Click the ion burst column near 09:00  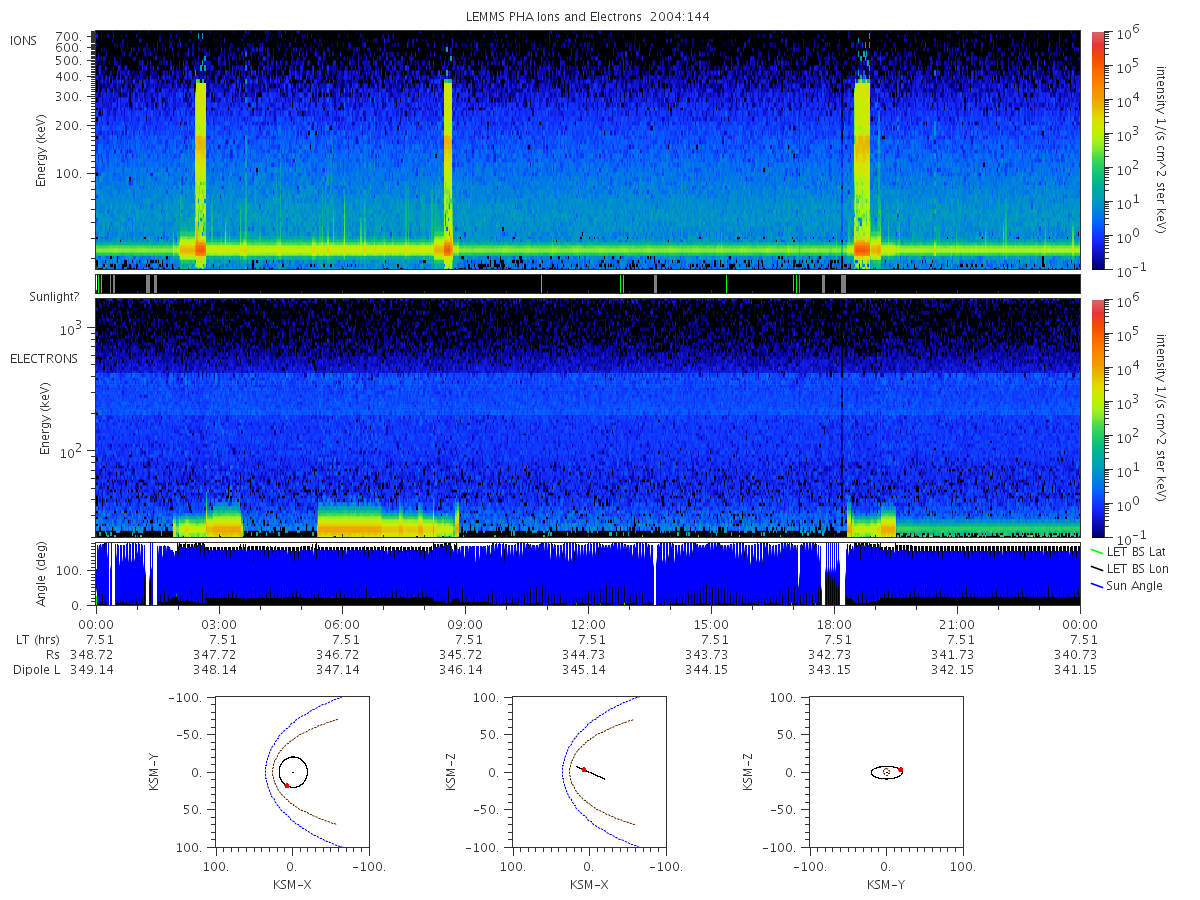pyautogui.click(x=447, y=175)
